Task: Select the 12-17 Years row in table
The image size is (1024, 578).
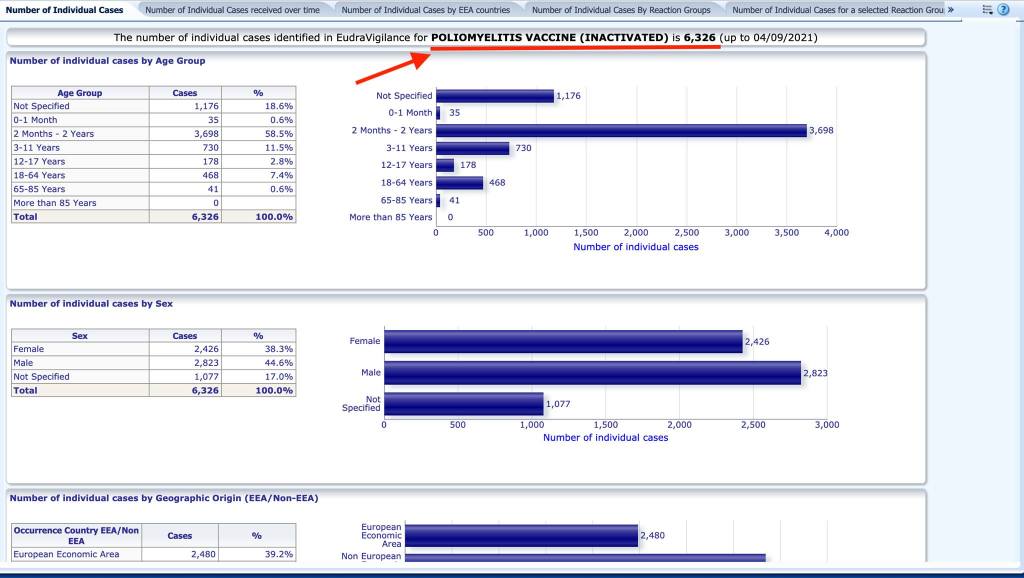Action: tap(80, 161)
